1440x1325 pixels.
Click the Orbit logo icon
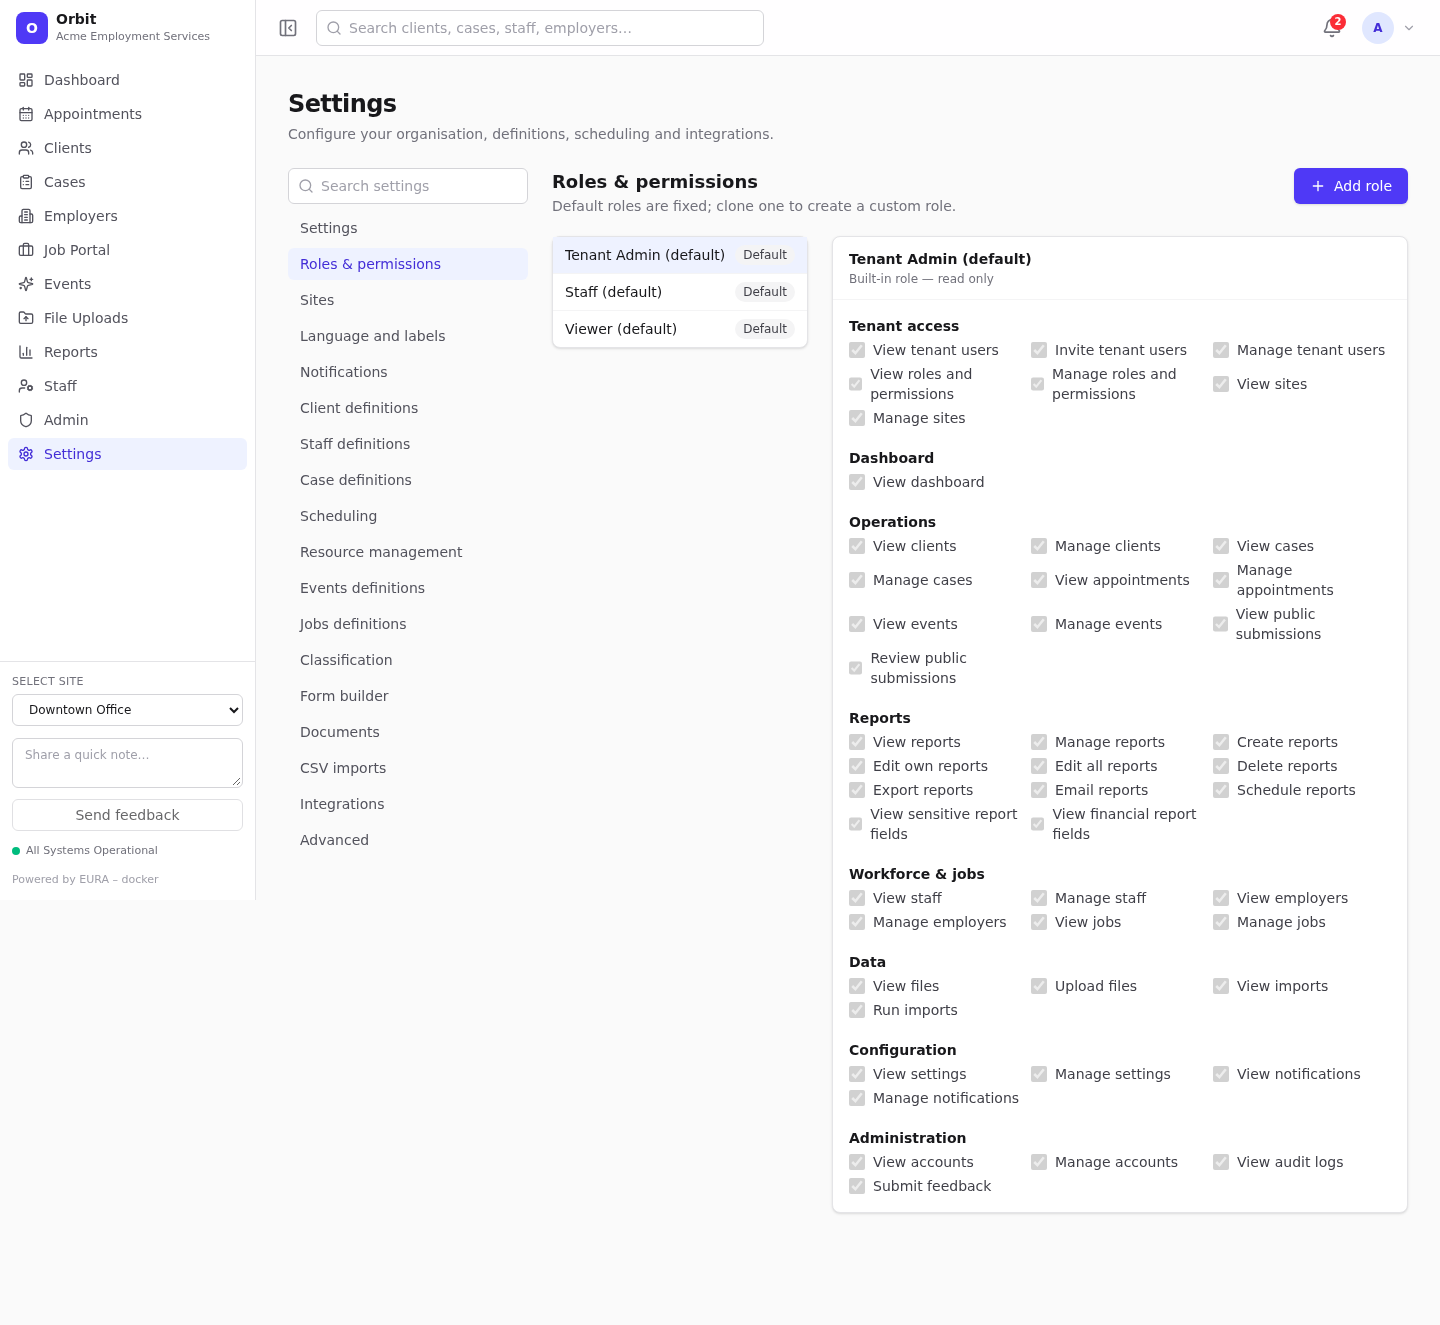[x=32, y=28]
